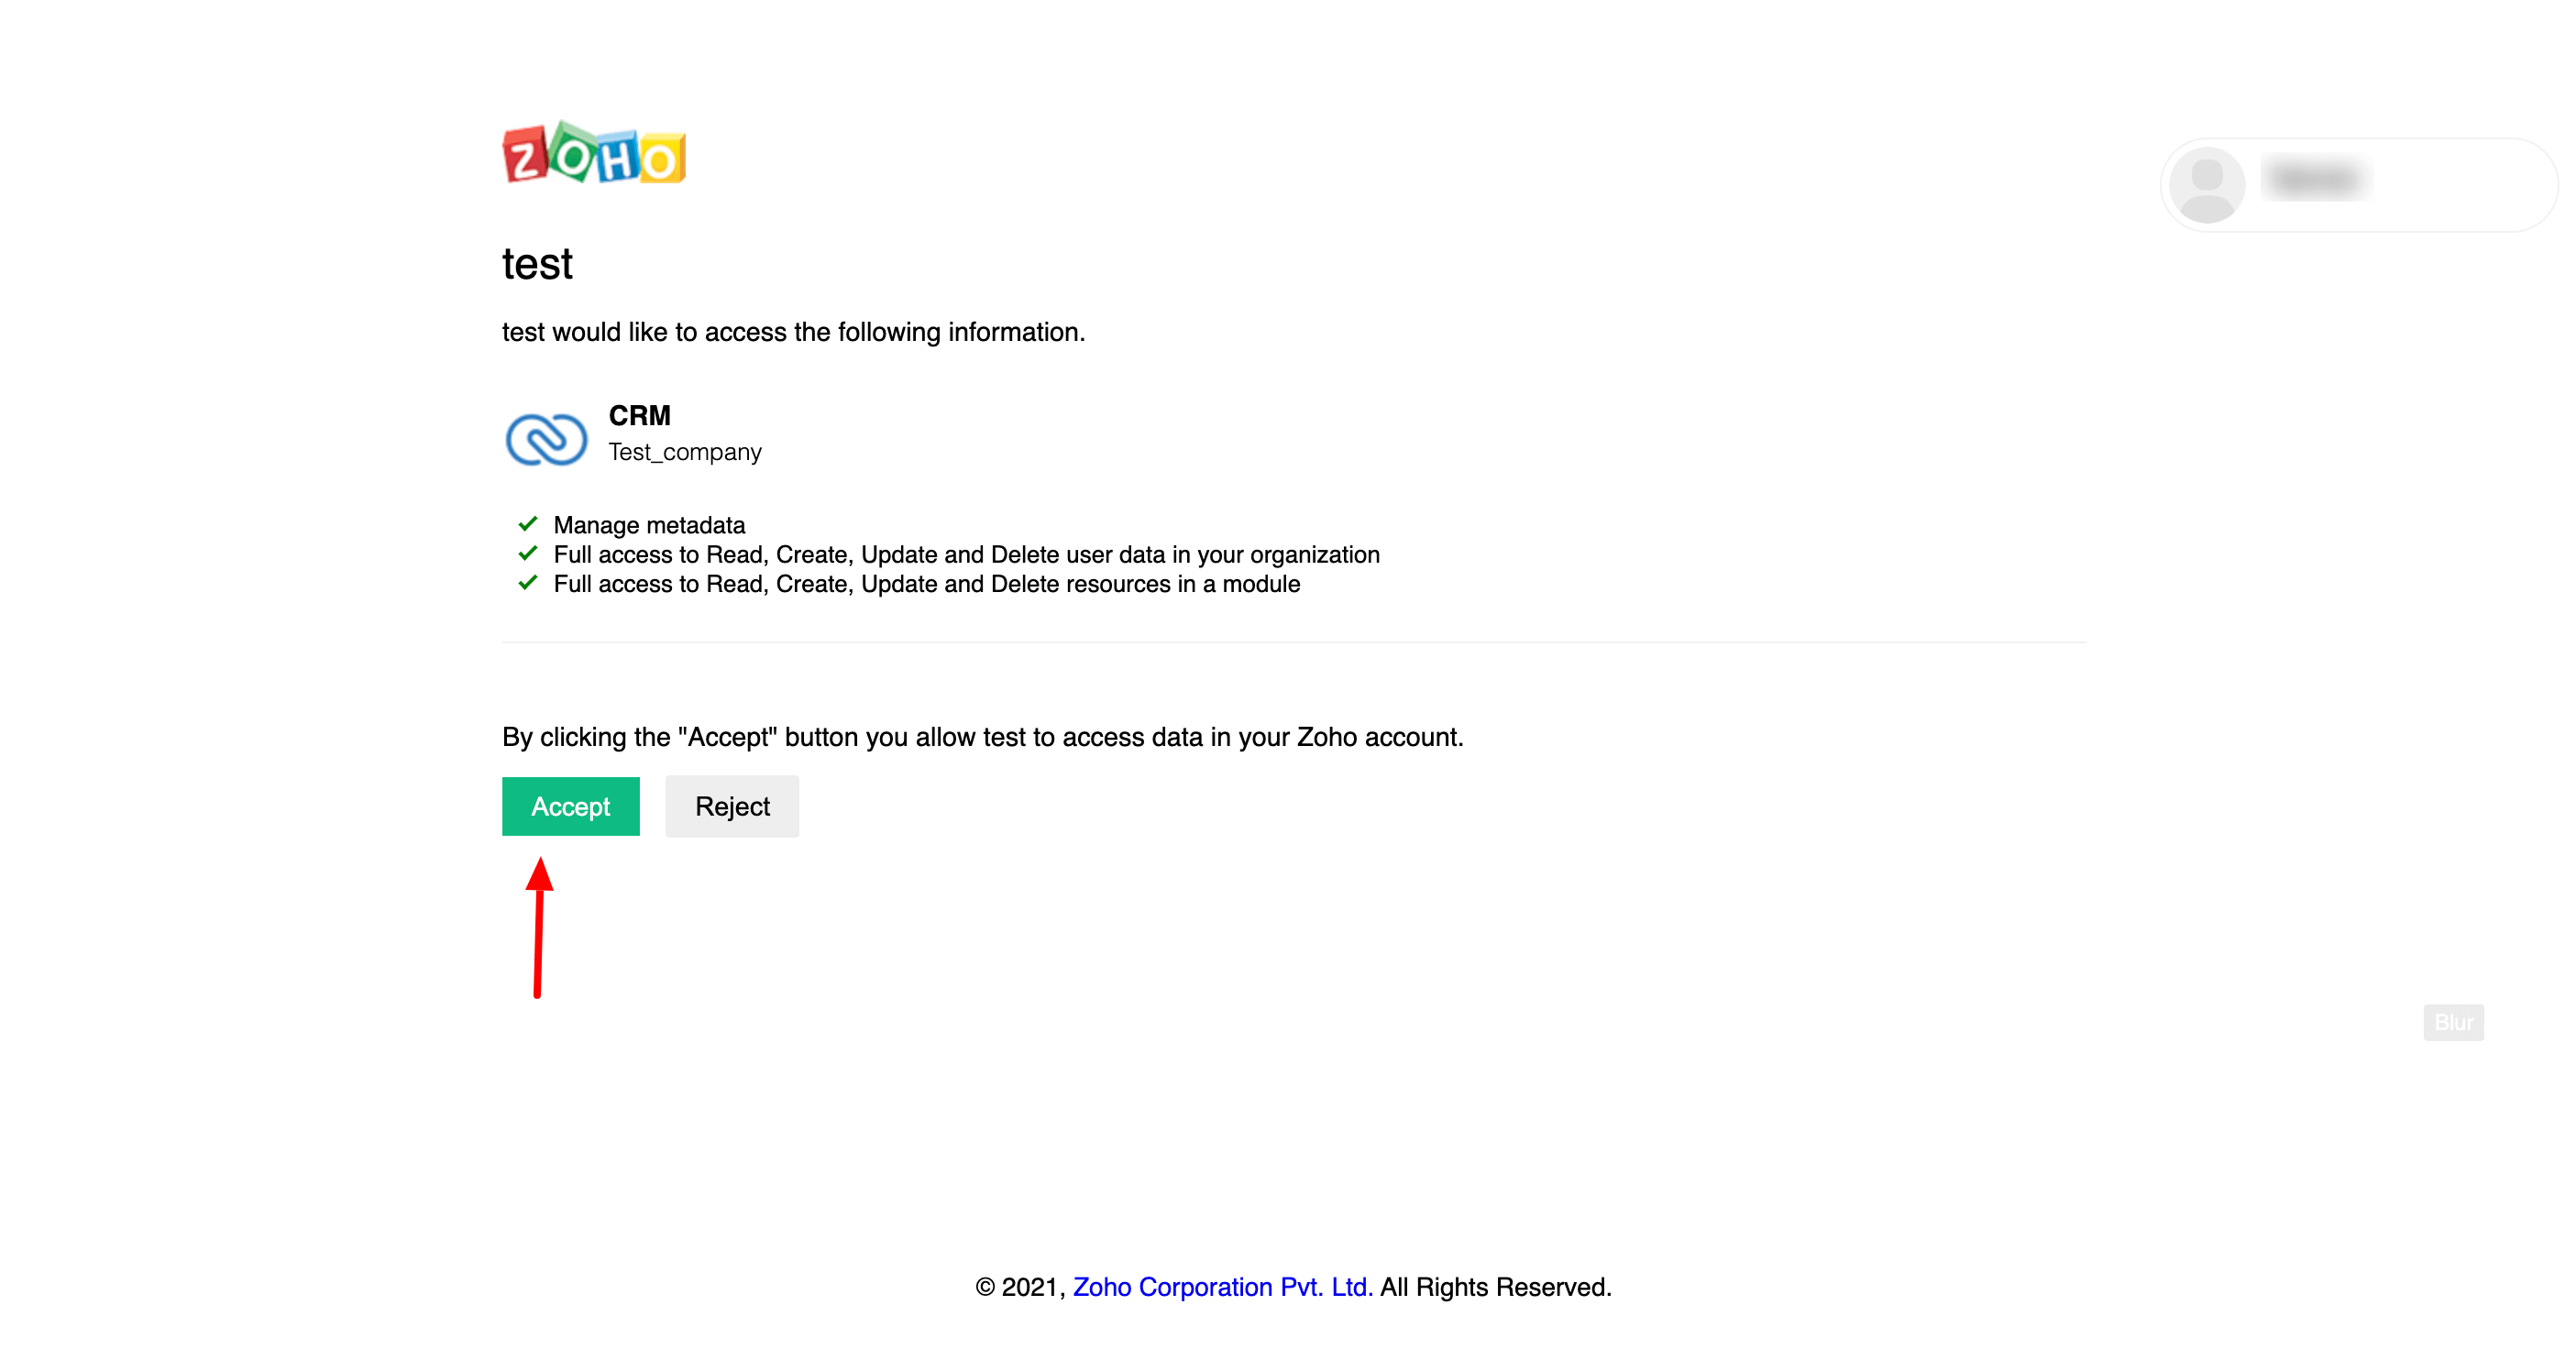Click the checkmark beside Manage metadata
This screenshot has height=1360, width=2576.
[528, 524]
